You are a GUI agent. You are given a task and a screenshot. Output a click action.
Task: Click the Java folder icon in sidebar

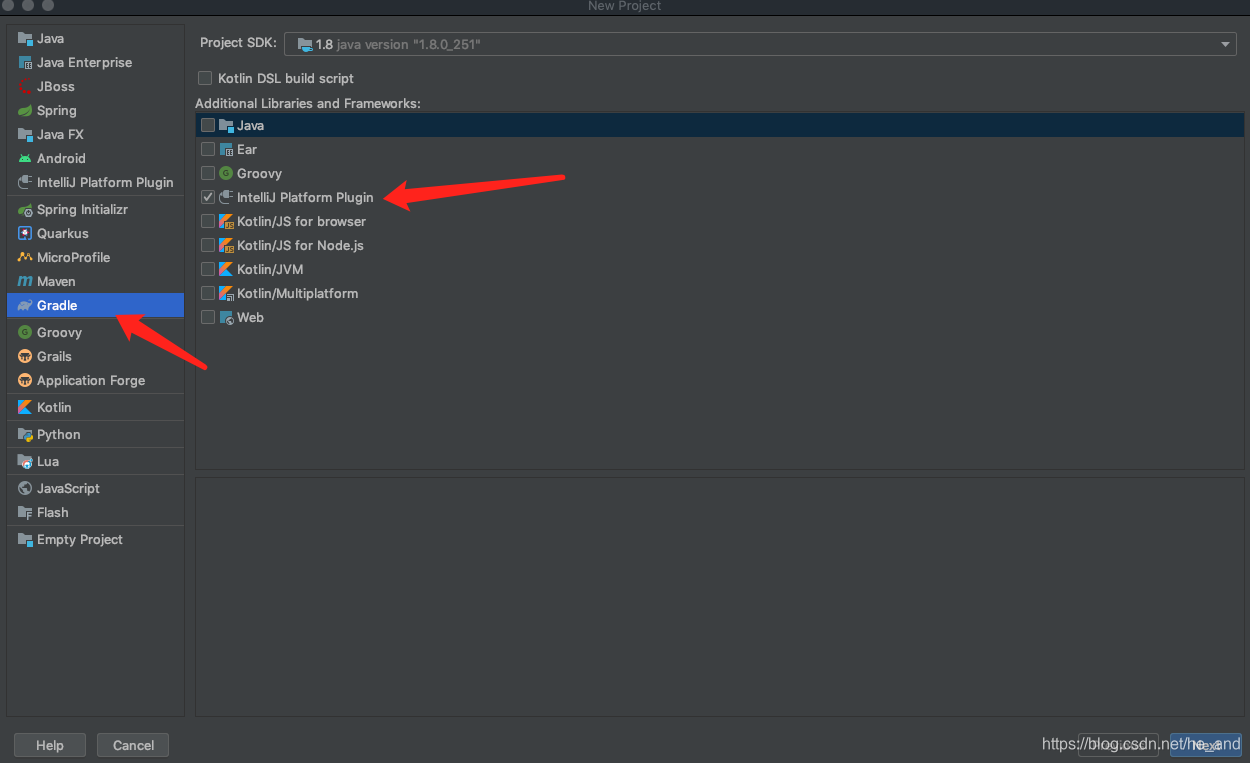pos(25,38)
